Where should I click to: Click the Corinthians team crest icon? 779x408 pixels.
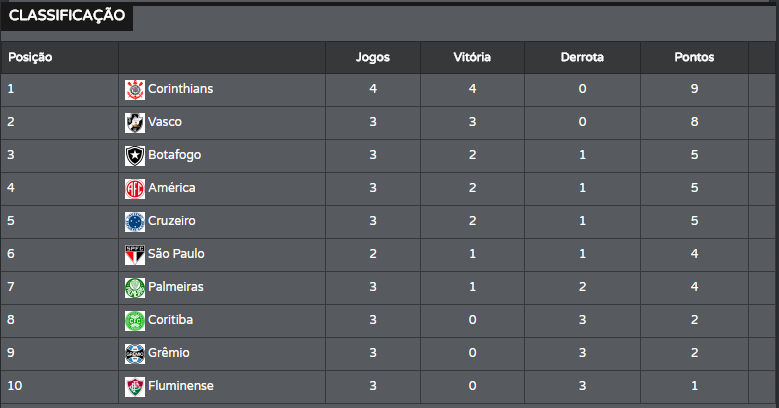pyautogui.click(x=134, y=90)
